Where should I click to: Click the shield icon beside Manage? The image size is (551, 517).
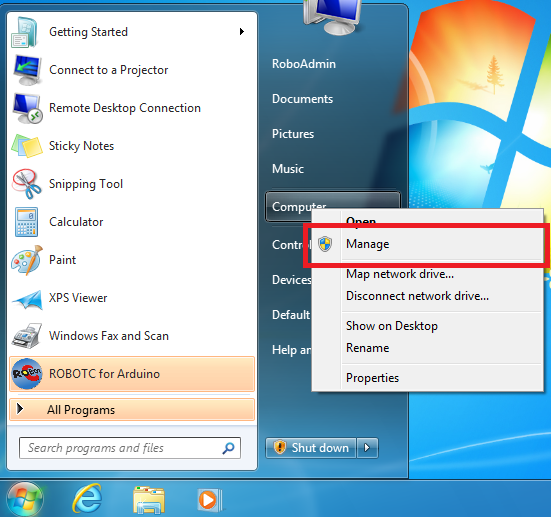coord(325,244)
